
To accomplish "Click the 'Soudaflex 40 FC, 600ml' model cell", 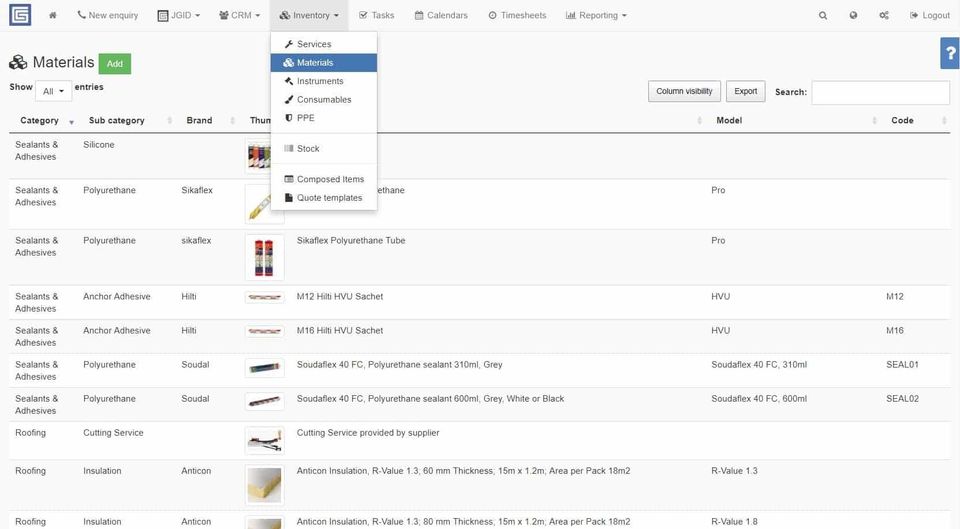I will (x=759, y=399).
